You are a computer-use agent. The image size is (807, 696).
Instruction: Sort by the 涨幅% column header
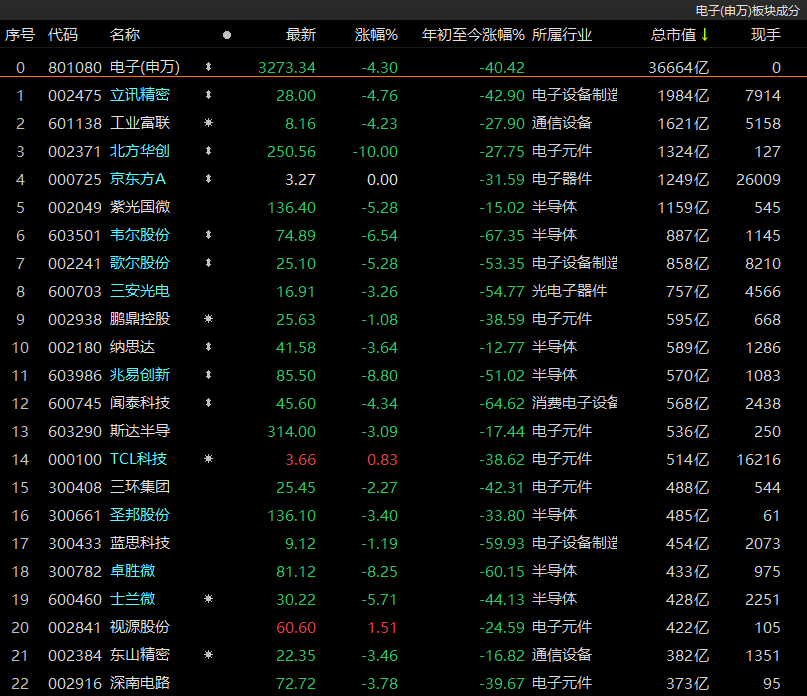coord(376,35)
